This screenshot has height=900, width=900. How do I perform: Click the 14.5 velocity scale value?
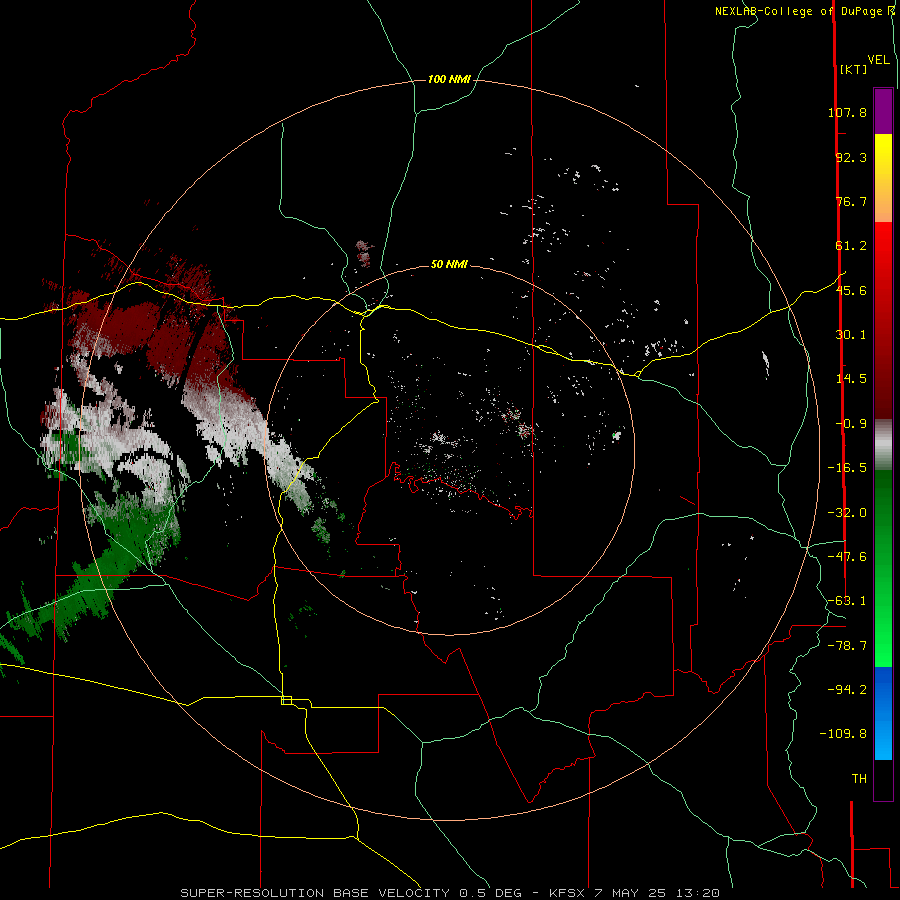851,379
